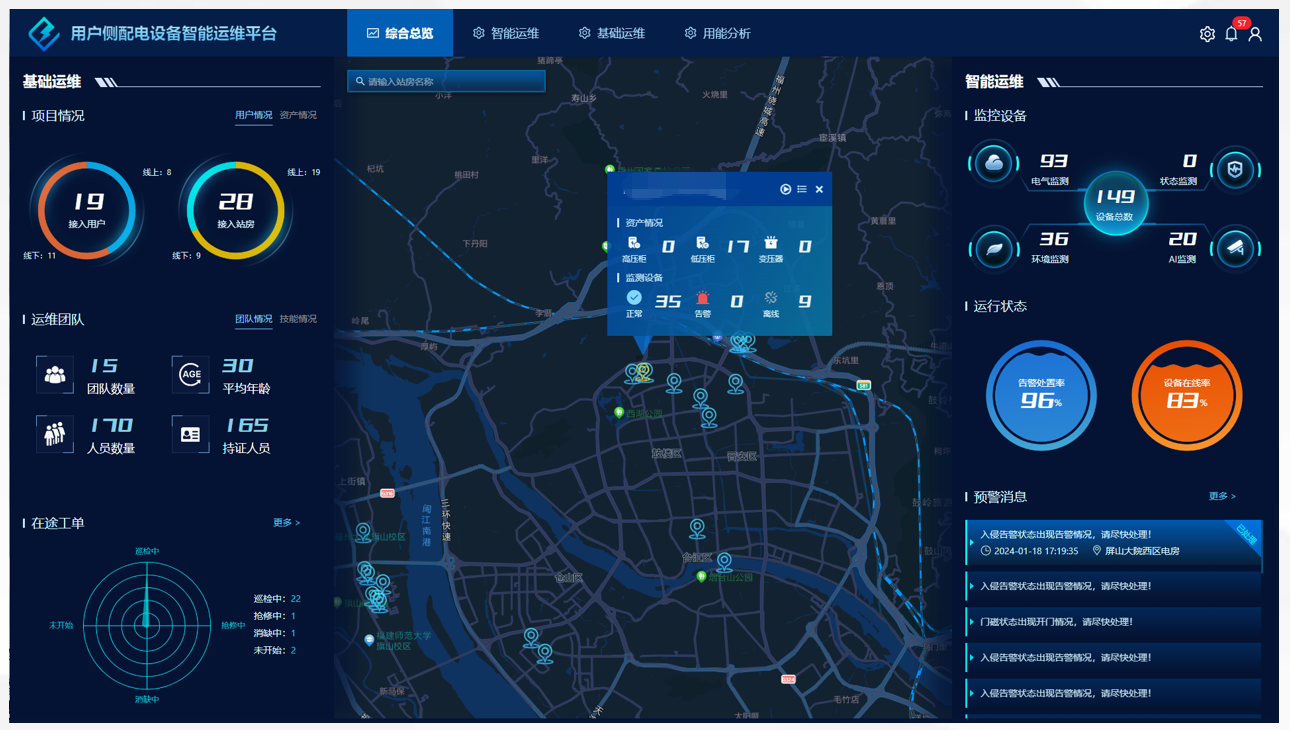Click the station name search field
This screenshot has height=730, width=1290.
(x=446, y=81)
